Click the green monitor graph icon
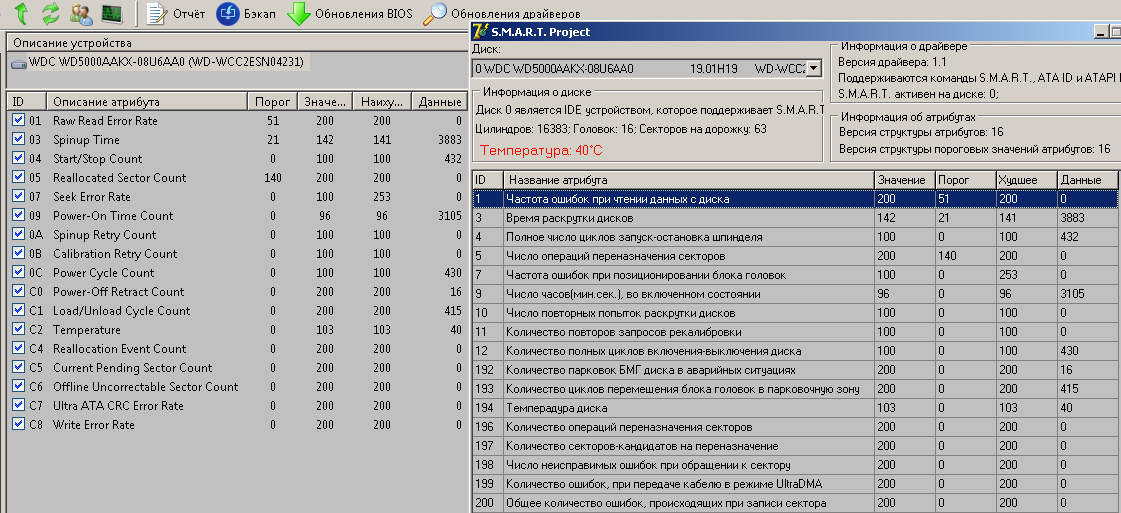This screenshot has width=1121, height=513. (x=111, y=13)
